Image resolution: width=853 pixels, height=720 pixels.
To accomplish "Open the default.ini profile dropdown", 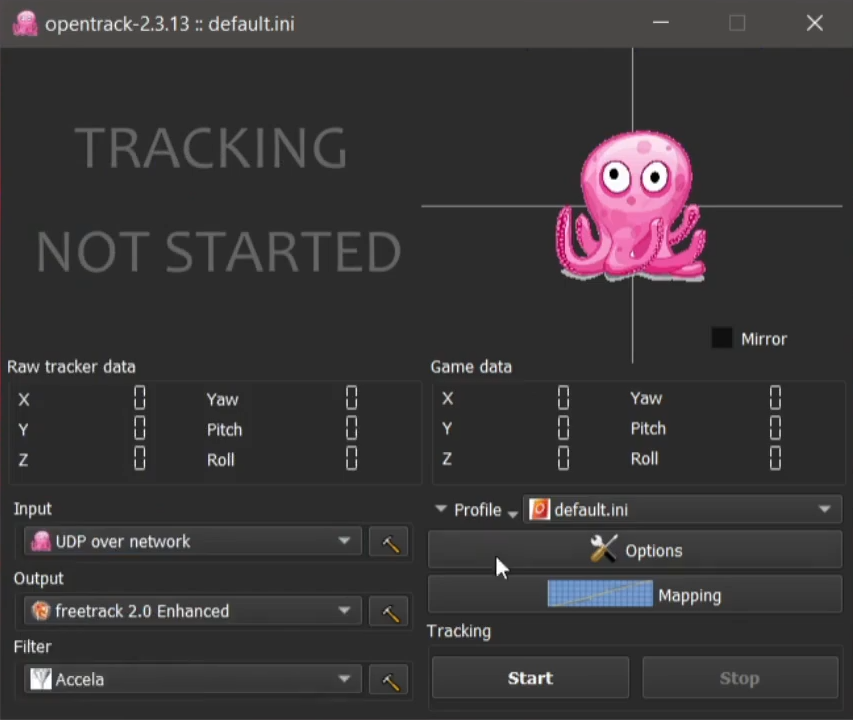I will 682,510.
